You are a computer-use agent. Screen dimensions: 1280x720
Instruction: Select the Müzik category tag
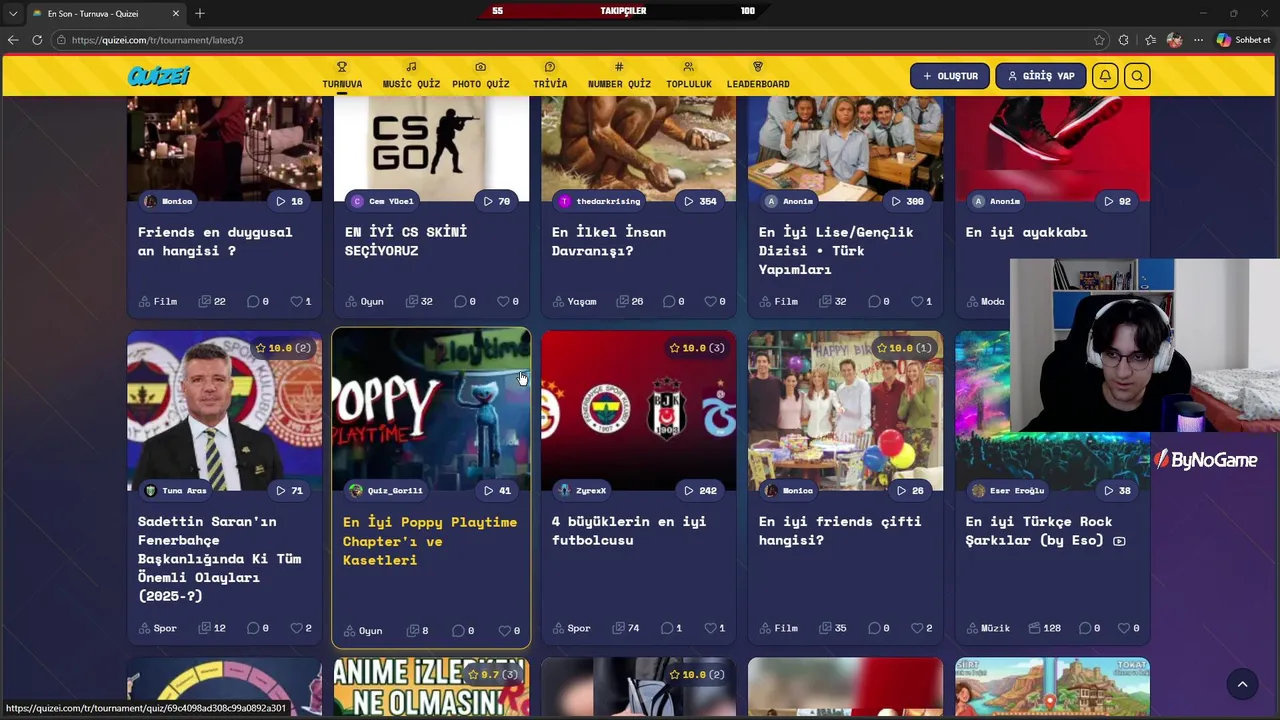(988, 628)
